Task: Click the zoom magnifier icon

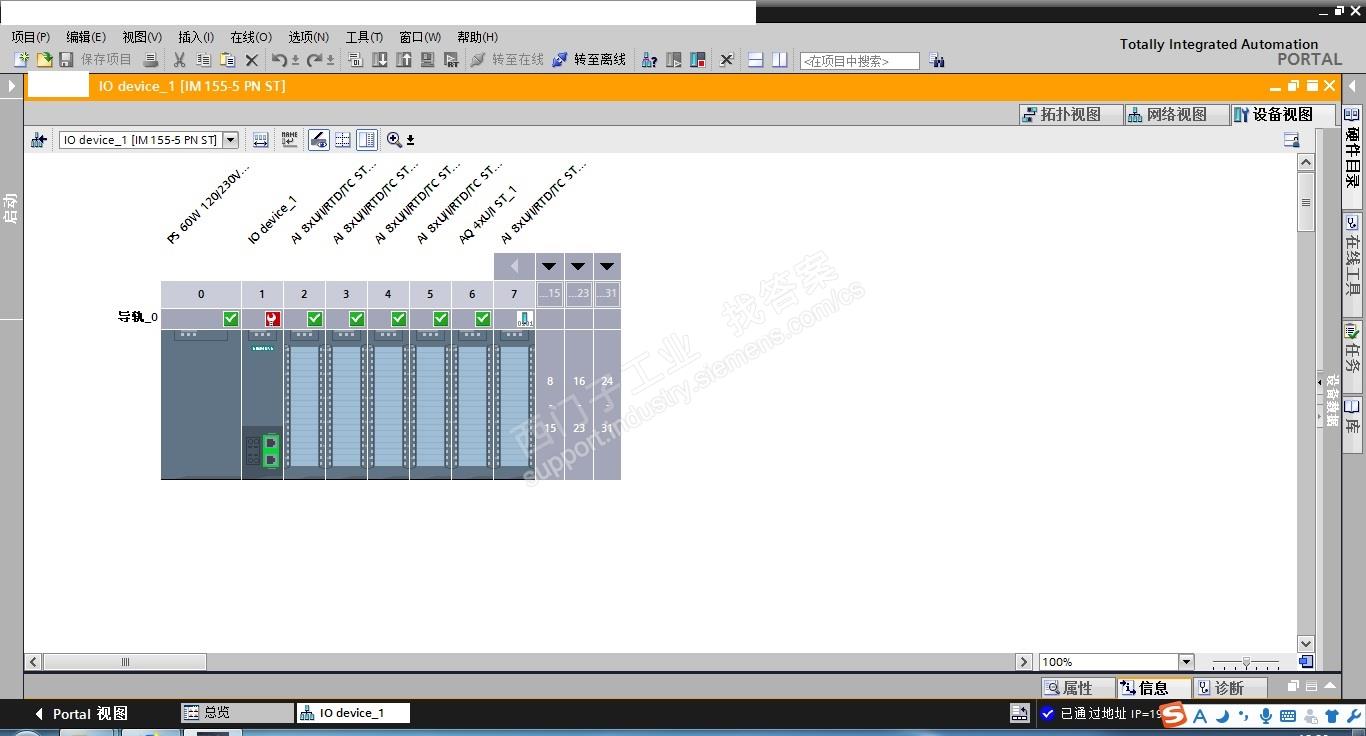Action: click(394, 140)
